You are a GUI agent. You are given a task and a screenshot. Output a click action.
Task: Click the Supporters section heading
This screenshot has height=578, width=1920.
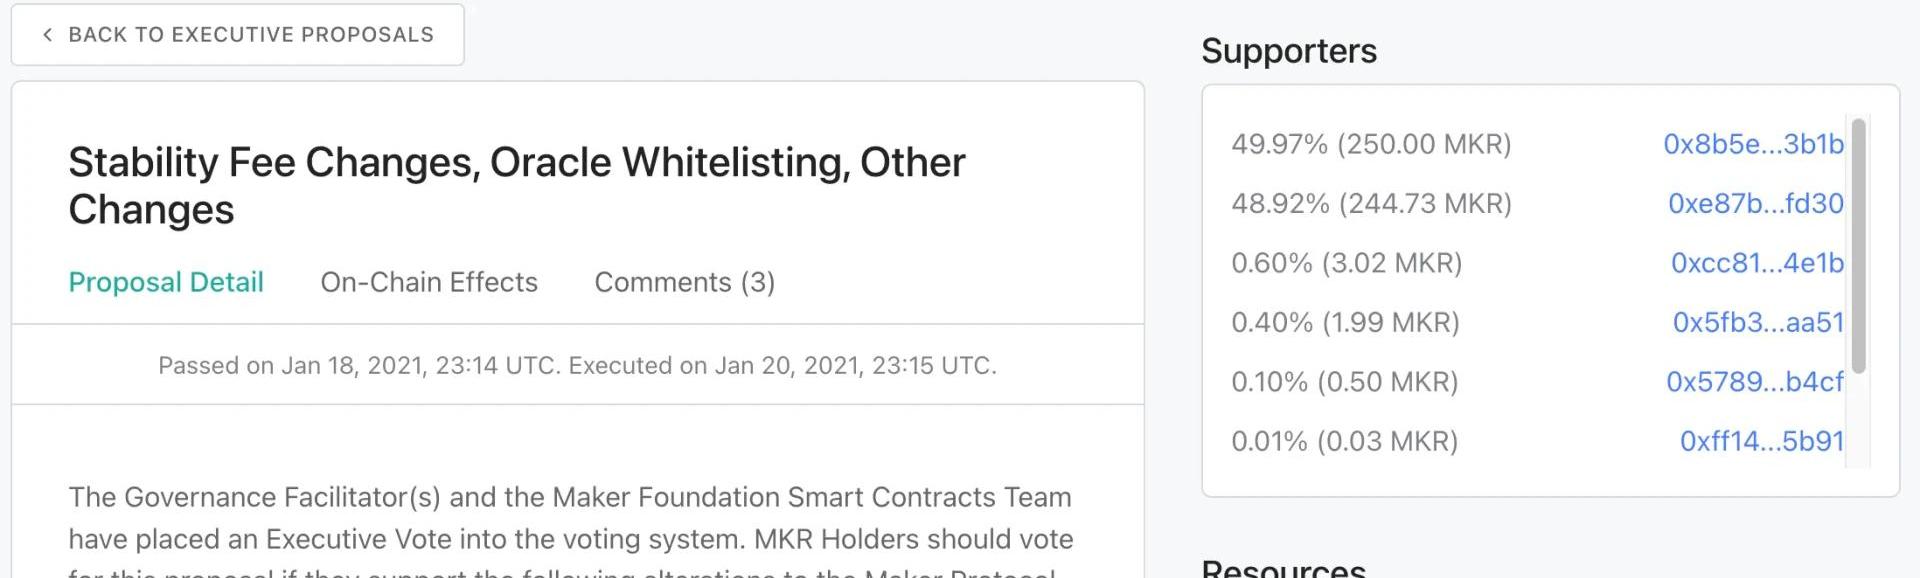point(1289,51)
